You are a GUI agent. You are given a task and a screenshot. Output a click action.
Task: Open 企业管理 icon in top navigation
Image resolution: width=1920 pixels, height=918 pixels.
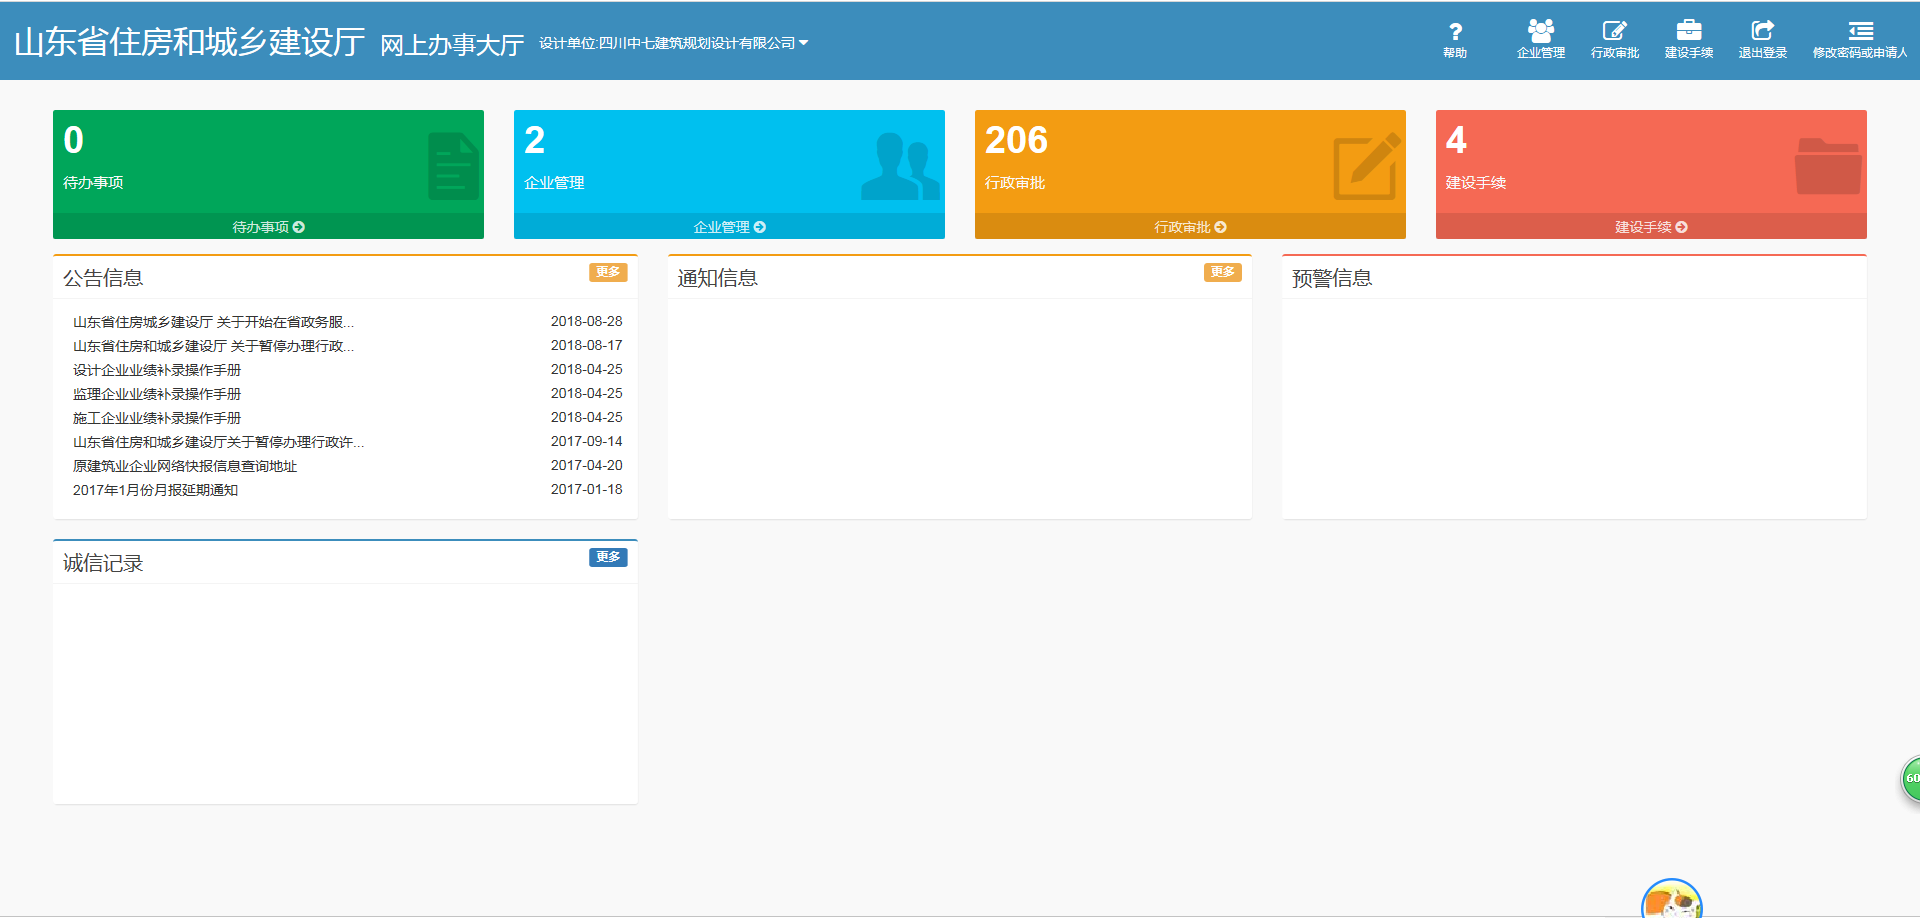[x=1540, y=32]
